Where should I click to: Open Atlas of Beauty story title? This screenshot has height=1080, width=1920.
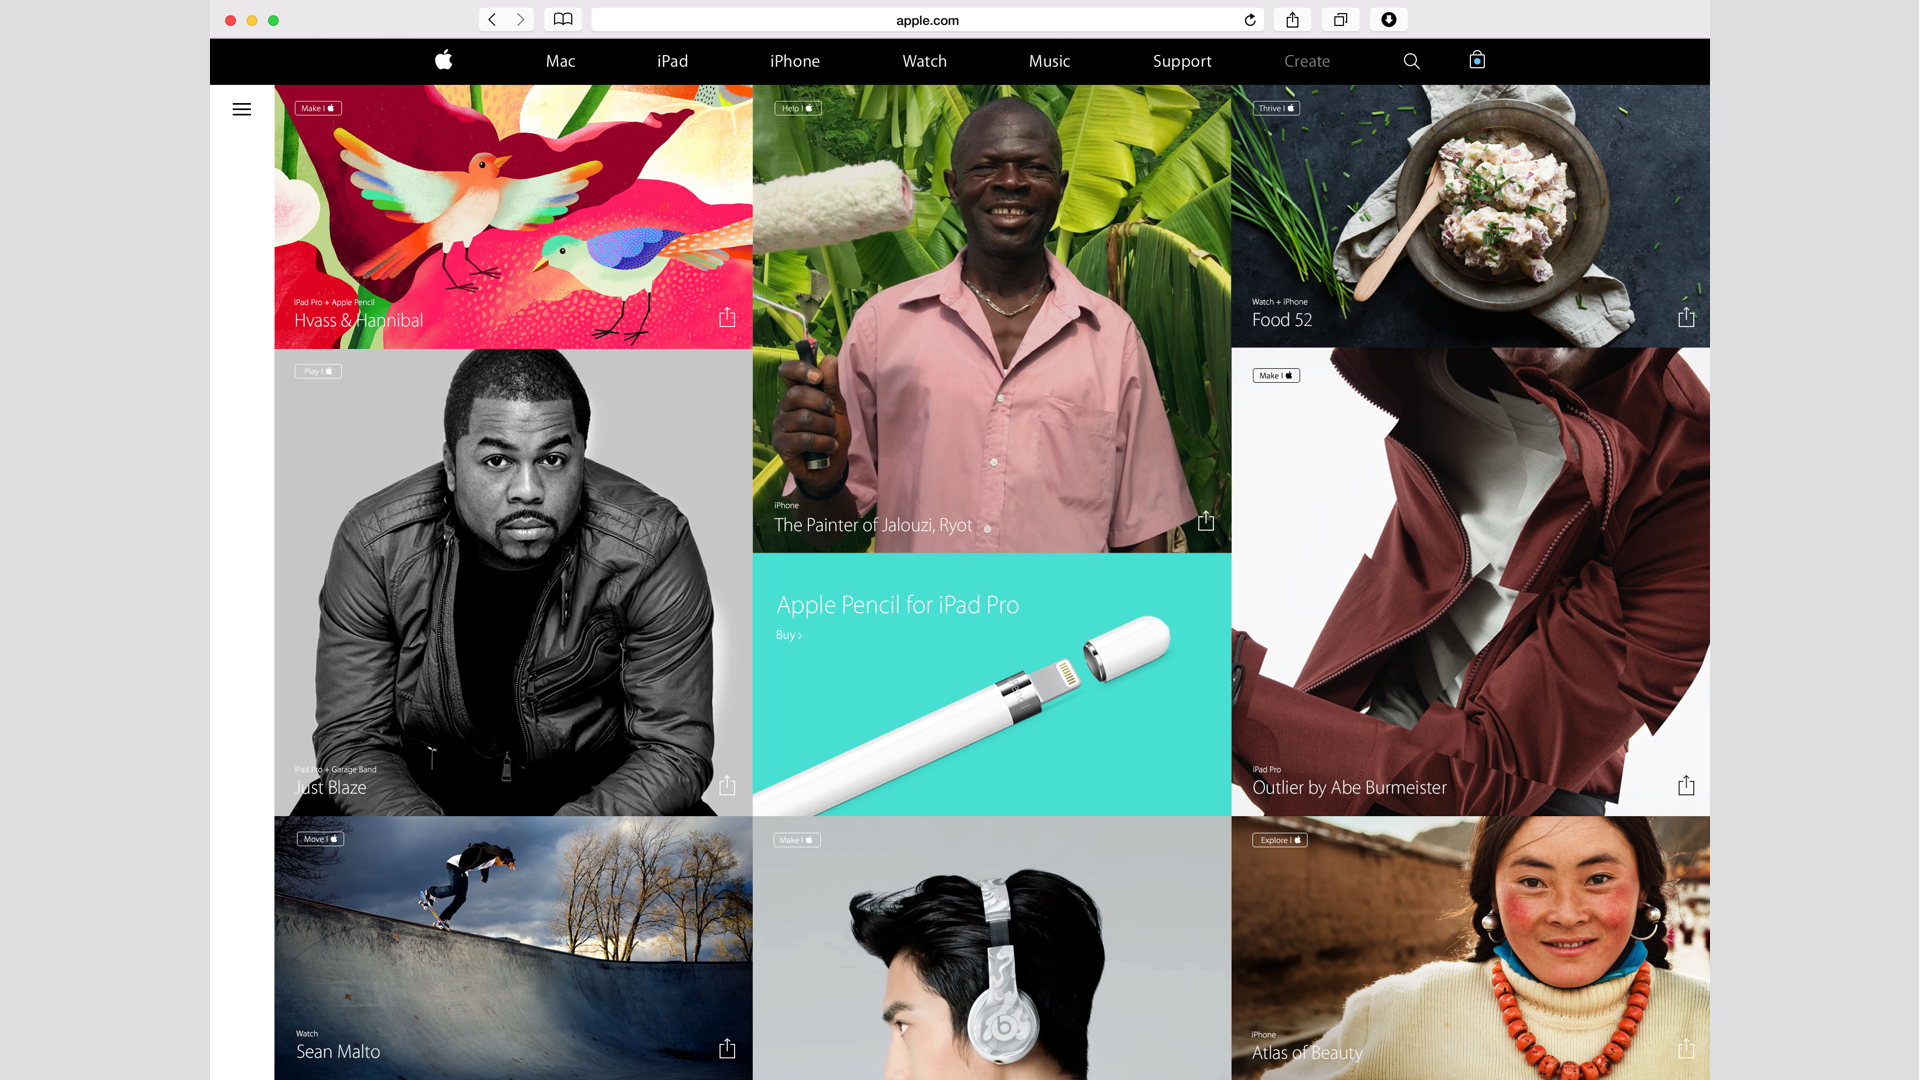click(x=1307, y=1053)
